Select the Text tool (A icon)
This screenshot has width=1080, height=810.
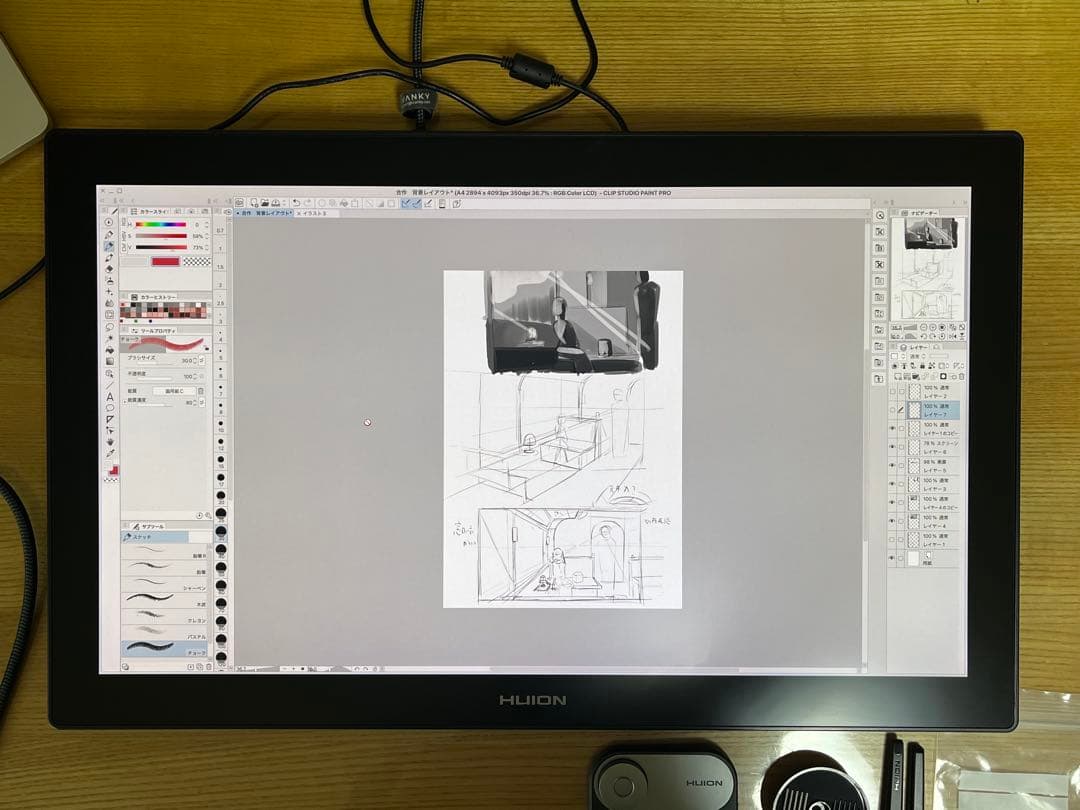[110, 396]
